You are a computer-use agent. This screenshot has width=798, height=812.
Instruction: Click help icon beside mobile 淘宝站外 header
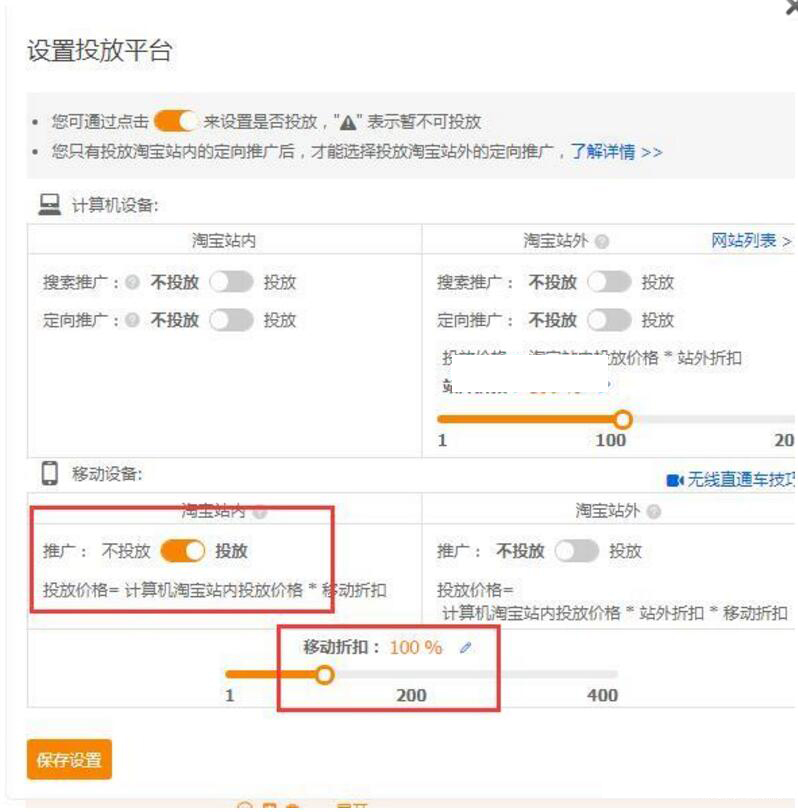(654, 512)
